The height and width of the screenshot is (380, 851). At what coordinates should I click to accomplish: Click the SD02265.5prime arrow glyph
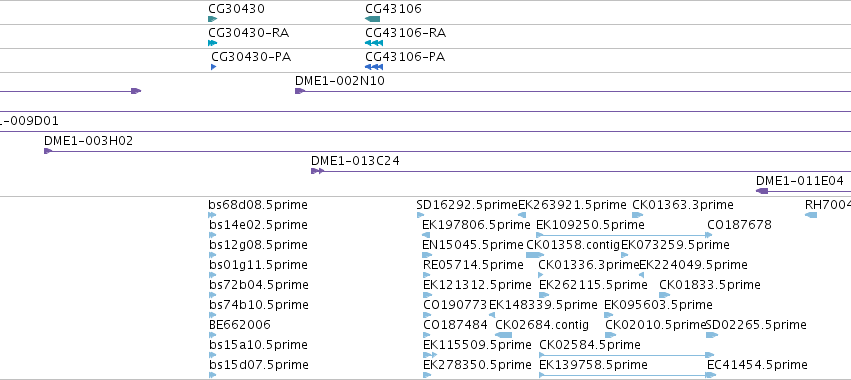click(712, 335)
